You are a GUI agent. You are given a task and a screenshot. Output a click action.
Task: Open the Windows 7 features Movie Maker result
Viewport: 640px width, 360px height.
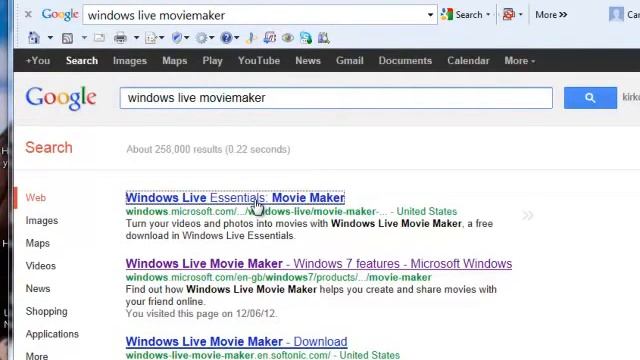[319, 264]
